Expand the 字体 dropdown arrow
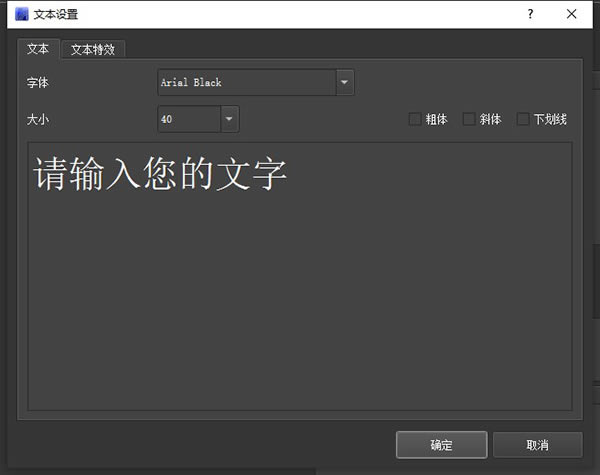The width and height of the screenshot is (600, 475). pos(345,82)
